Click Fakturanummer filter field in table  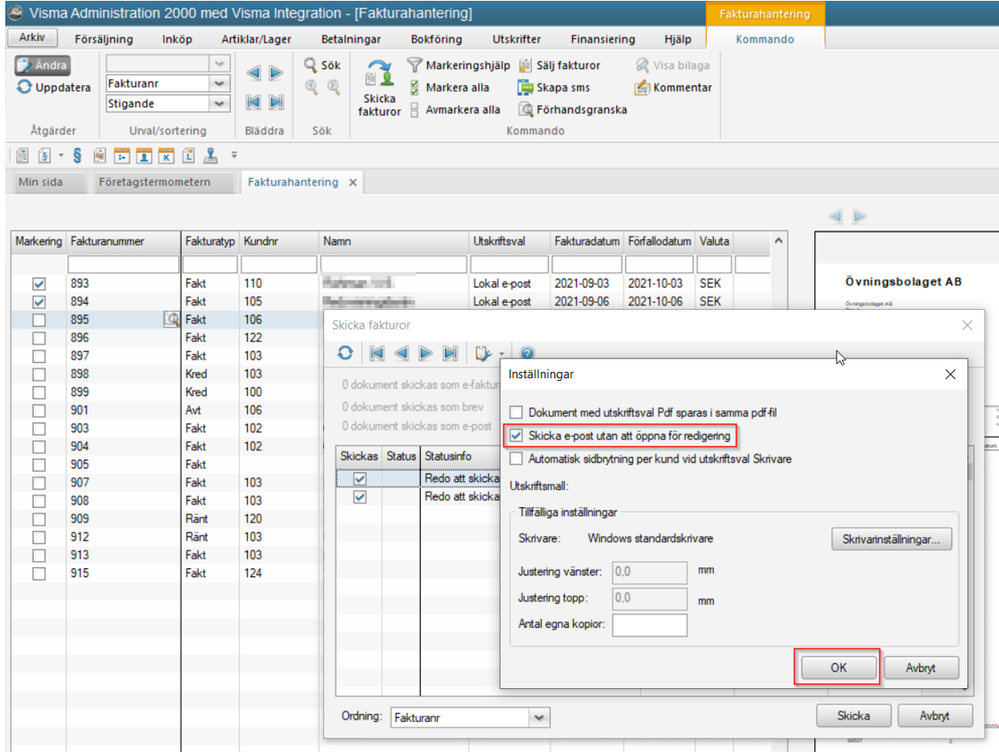coord(124,264)
